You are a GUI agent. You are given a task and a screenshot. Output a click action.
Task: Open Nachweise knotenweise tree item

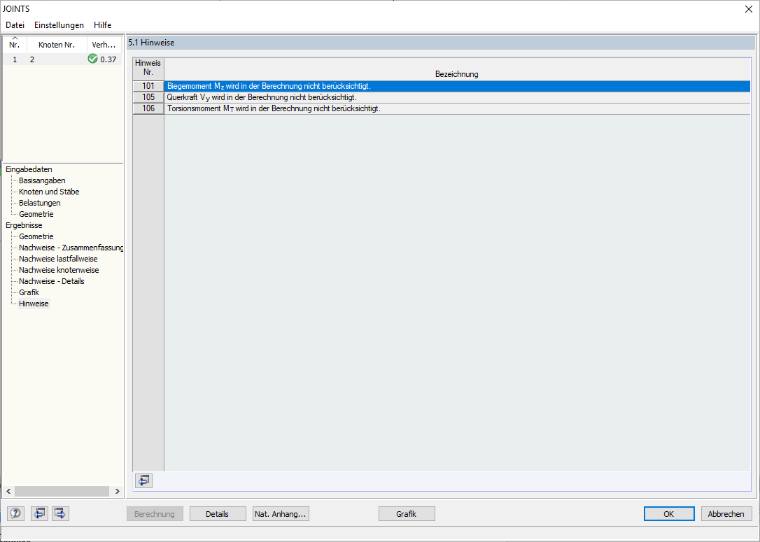59,270
